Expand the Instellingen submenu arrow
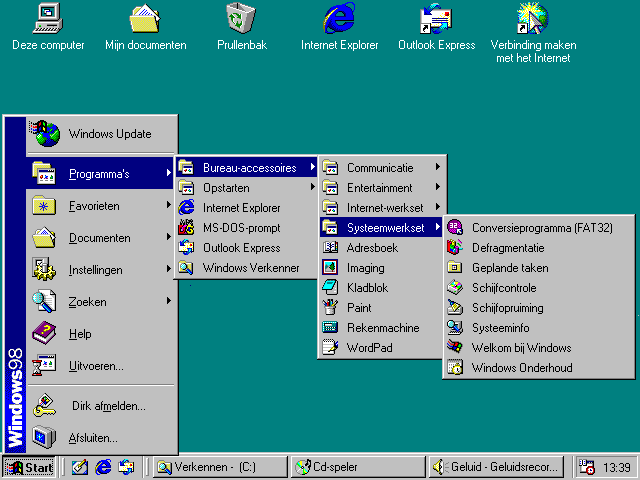640x480 pixels. tap(168, 269)
